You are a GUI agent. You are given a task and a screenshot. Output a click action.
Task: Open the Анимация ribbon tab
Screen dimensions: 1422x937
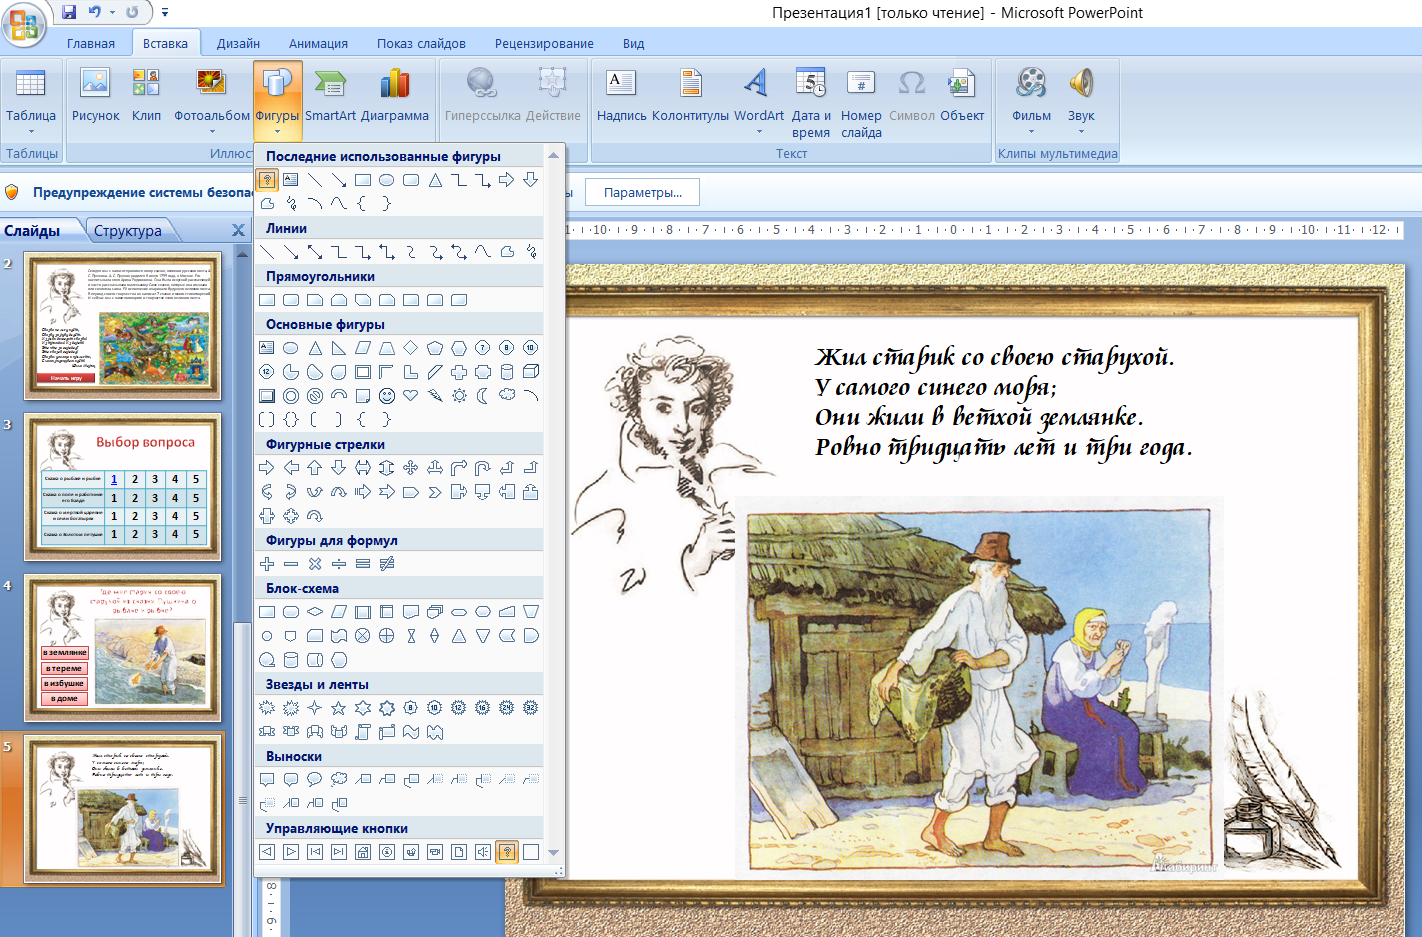[318, 43]
